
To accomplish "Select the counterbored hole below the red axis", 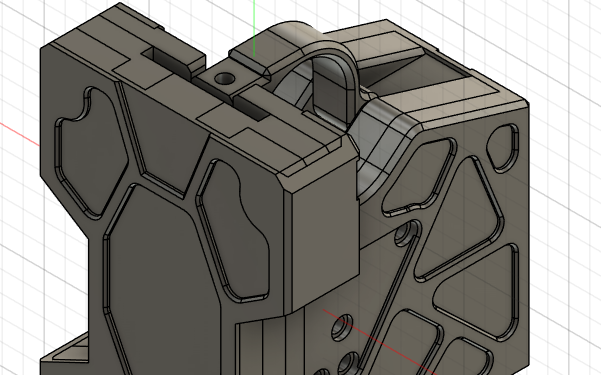I will point(343,327).
